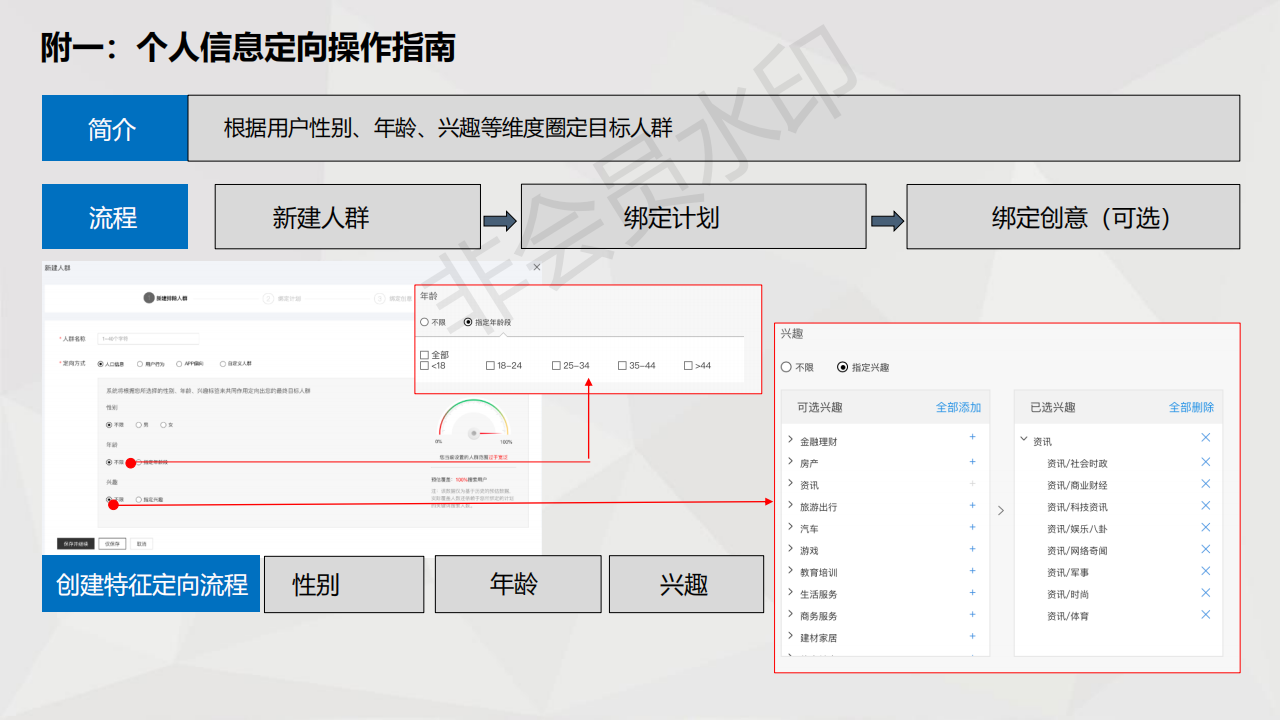The image size is (1280, 720).
Task: Remove 资讯/商业财经 from selected interests
Action: click(1206, 484)
